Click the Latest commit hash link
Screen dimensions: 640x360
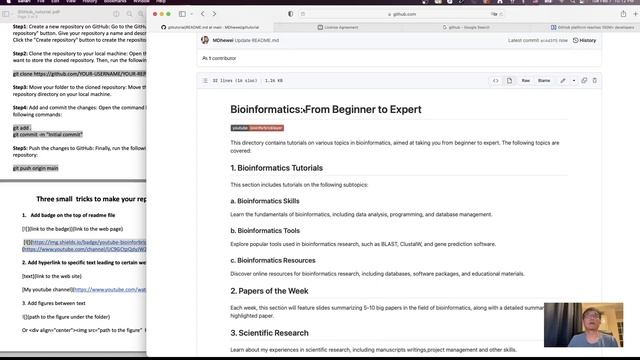click(x=549, y=40)
